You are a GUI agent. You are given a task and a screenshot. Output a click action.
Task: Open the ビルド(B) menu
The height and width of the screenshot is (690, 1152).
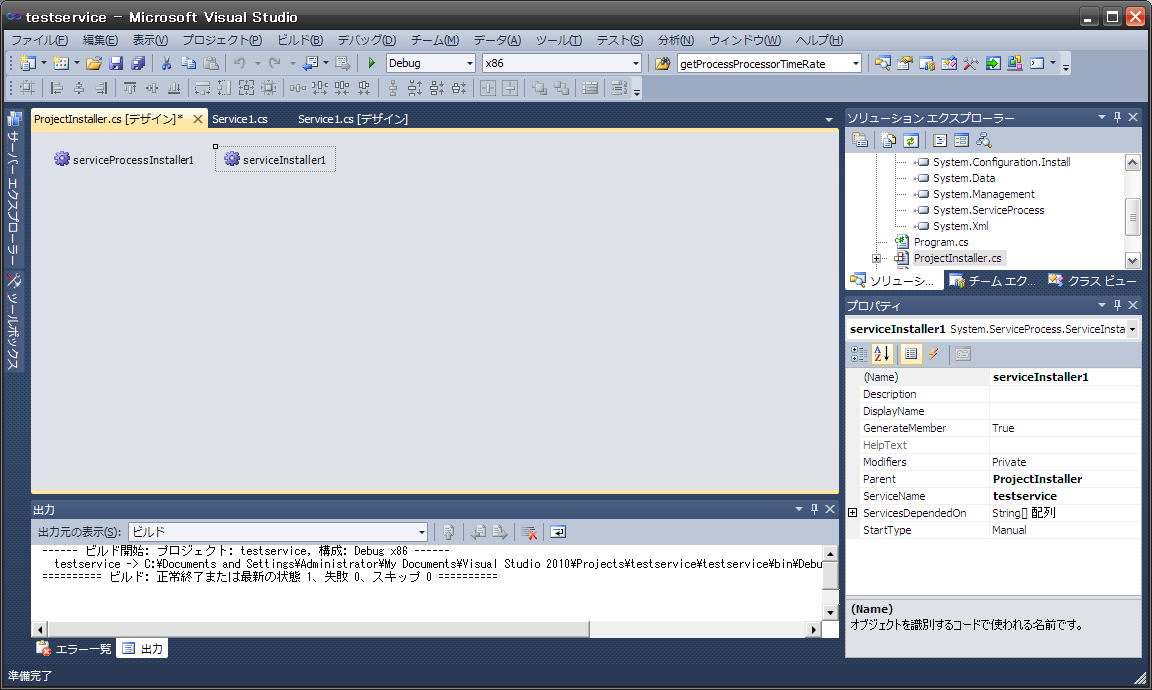[300, 40]
